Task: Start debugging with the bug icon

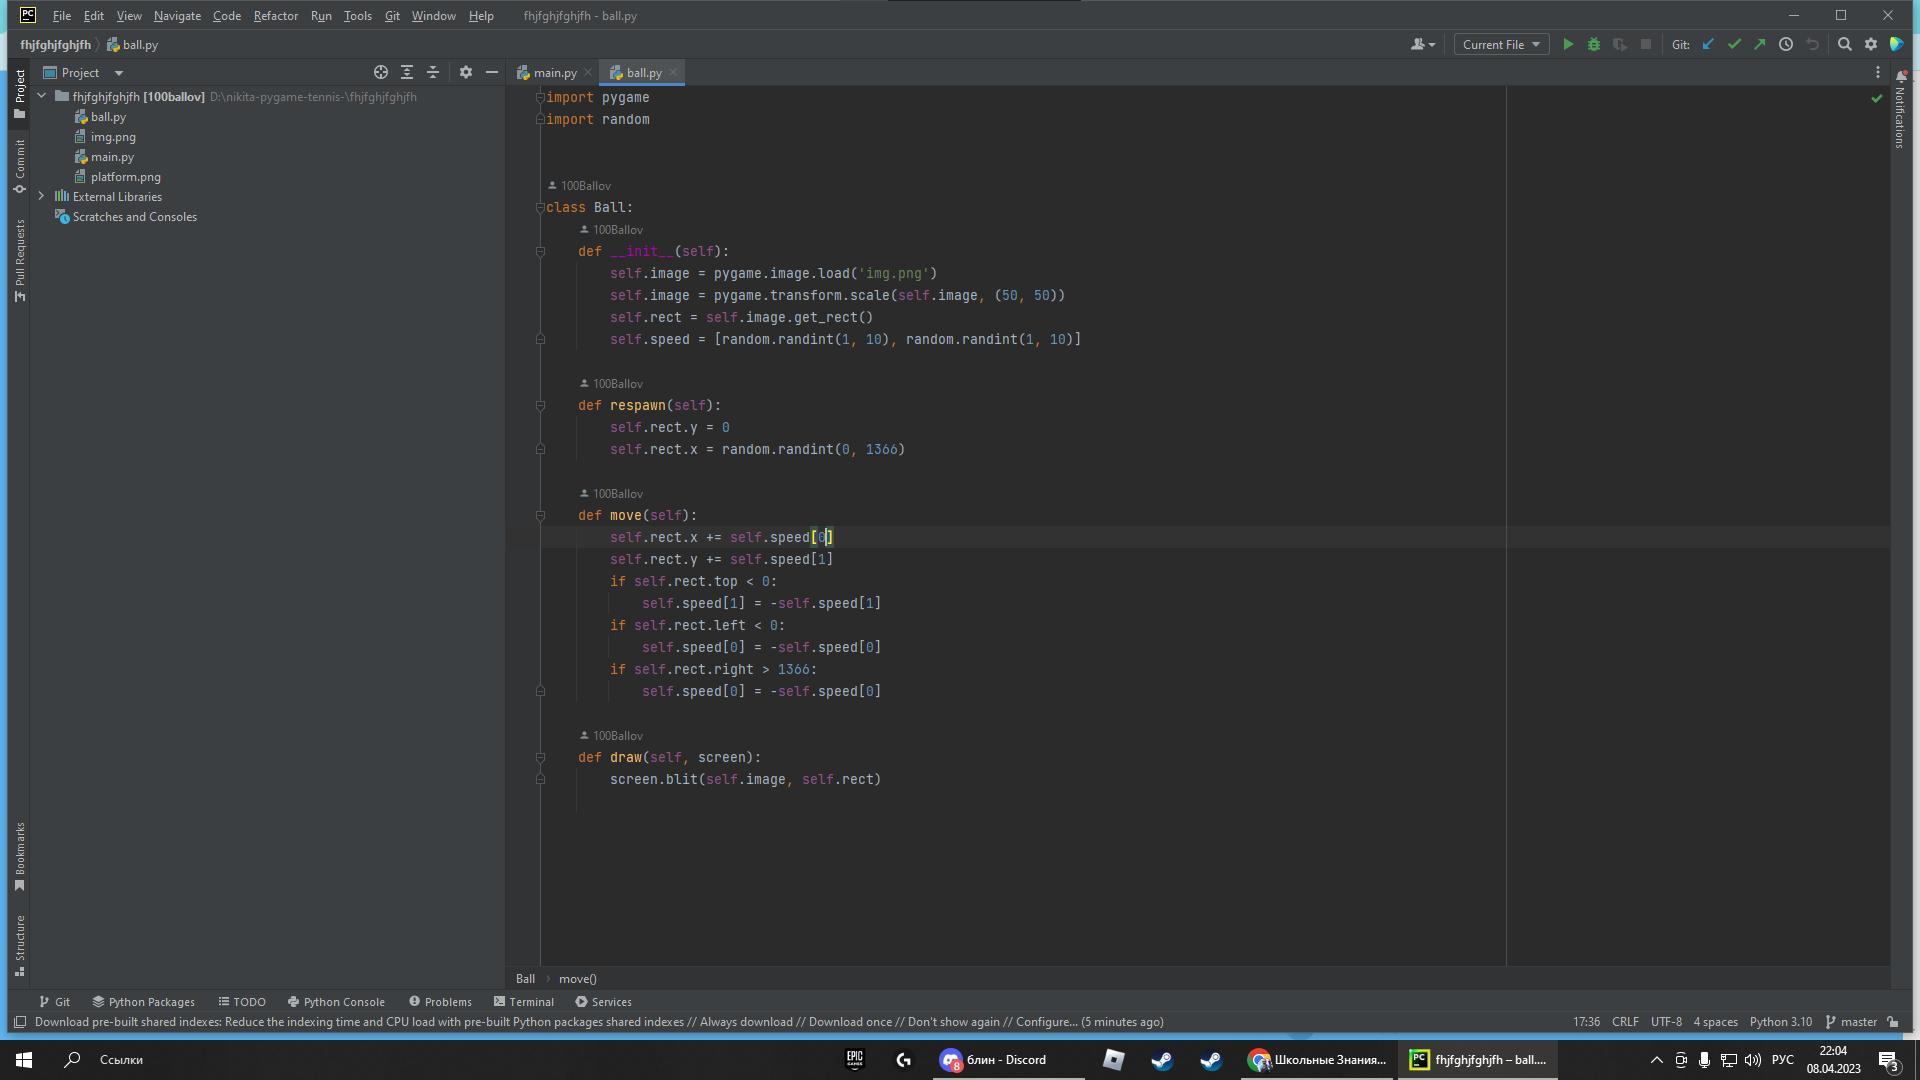Action: point(1594,44)
